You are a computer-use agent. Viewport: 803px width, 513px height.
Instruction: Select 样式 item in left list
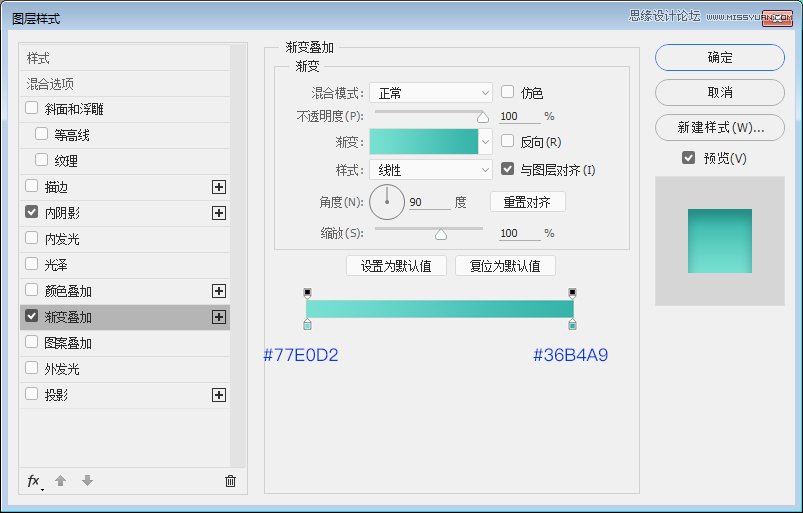124,58
